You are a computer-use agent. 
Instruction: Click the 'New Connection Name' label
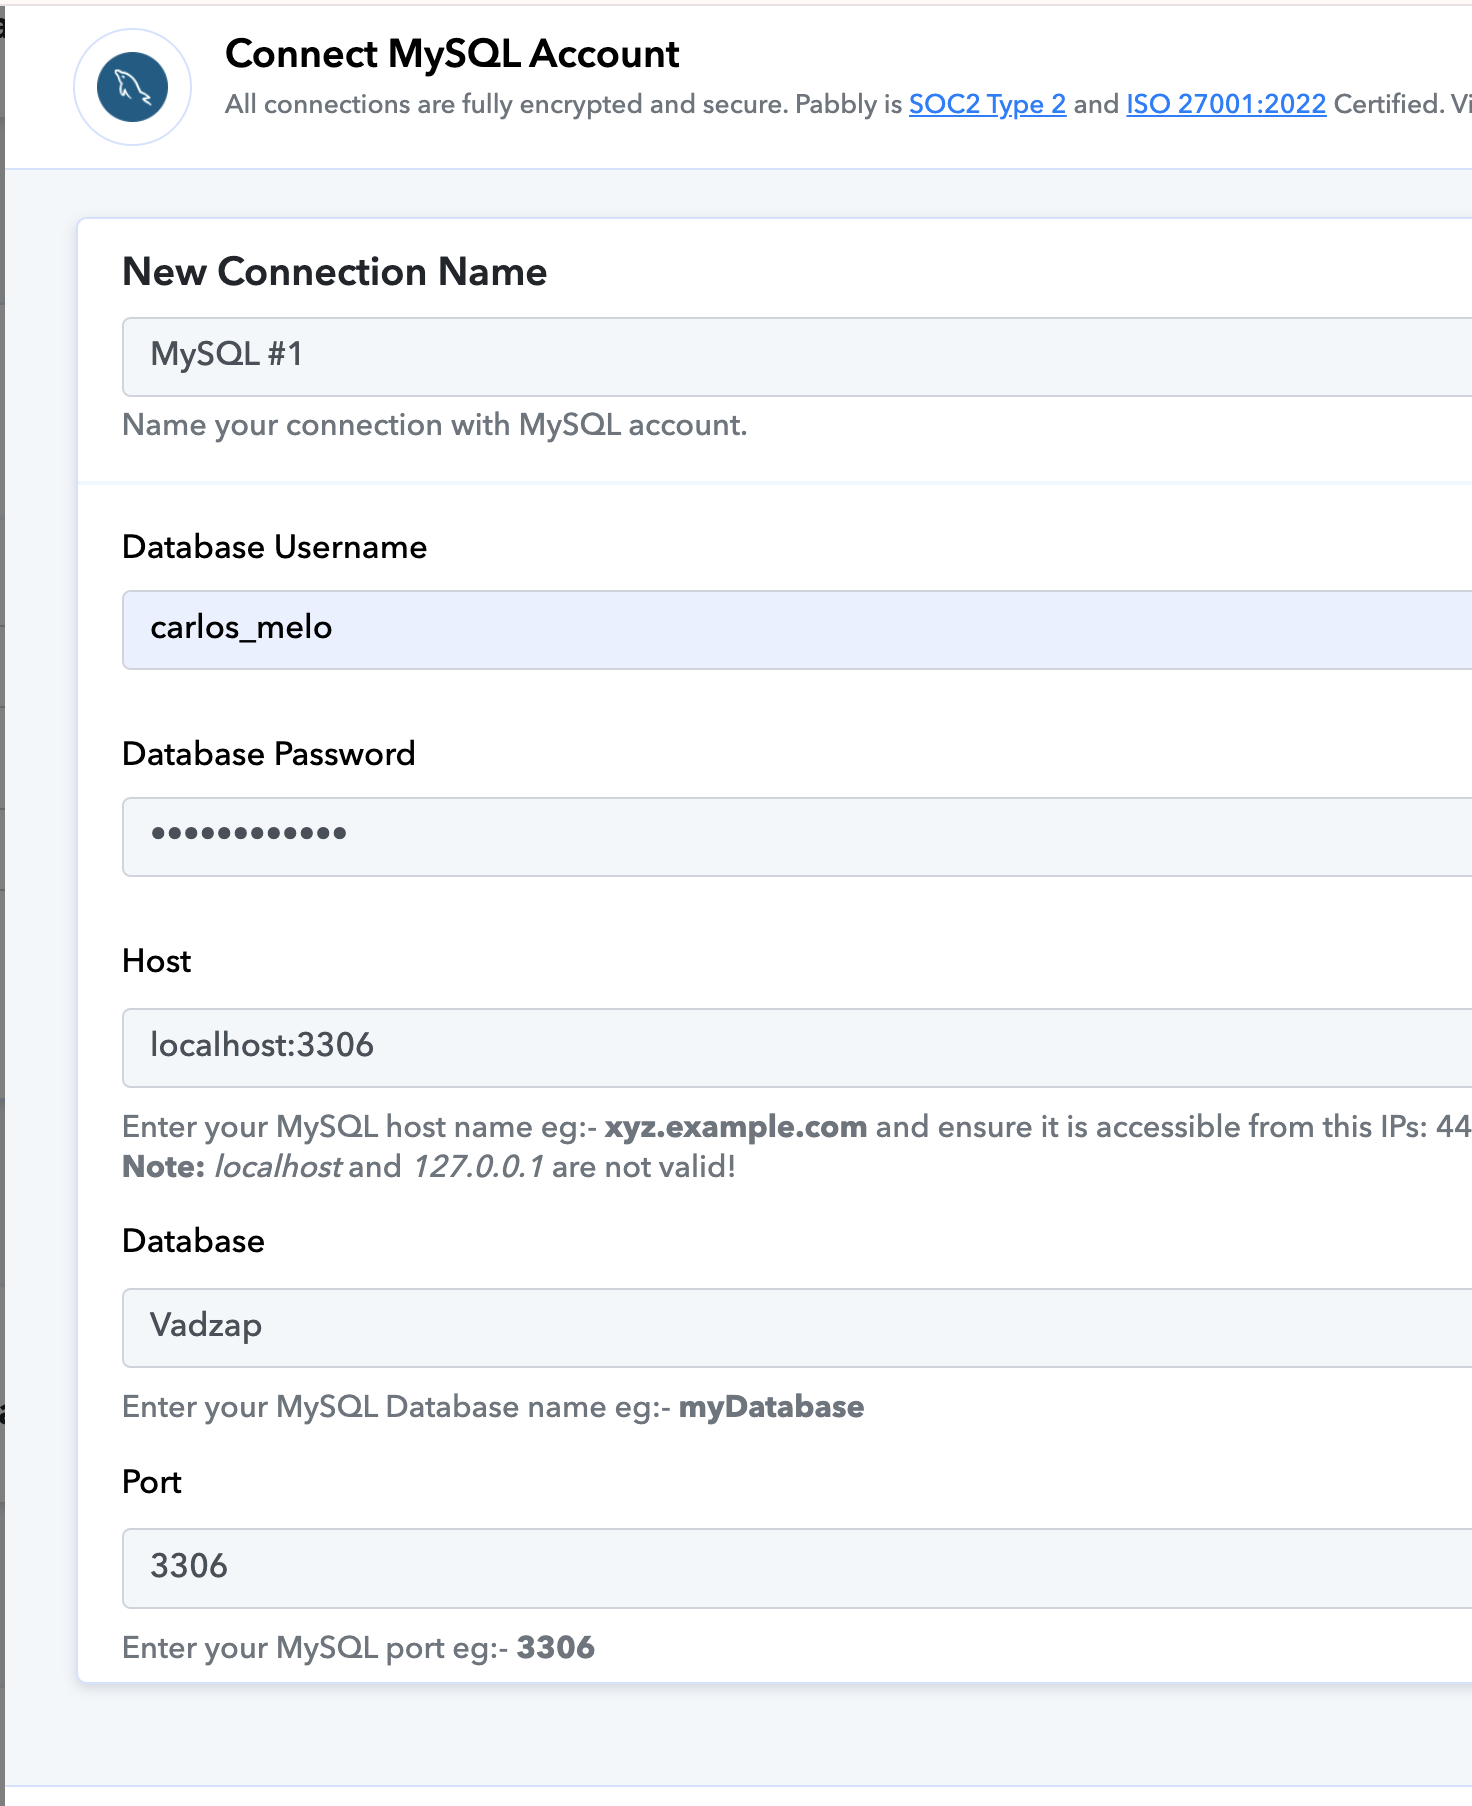pyautogui.click(x=334, y=272)
